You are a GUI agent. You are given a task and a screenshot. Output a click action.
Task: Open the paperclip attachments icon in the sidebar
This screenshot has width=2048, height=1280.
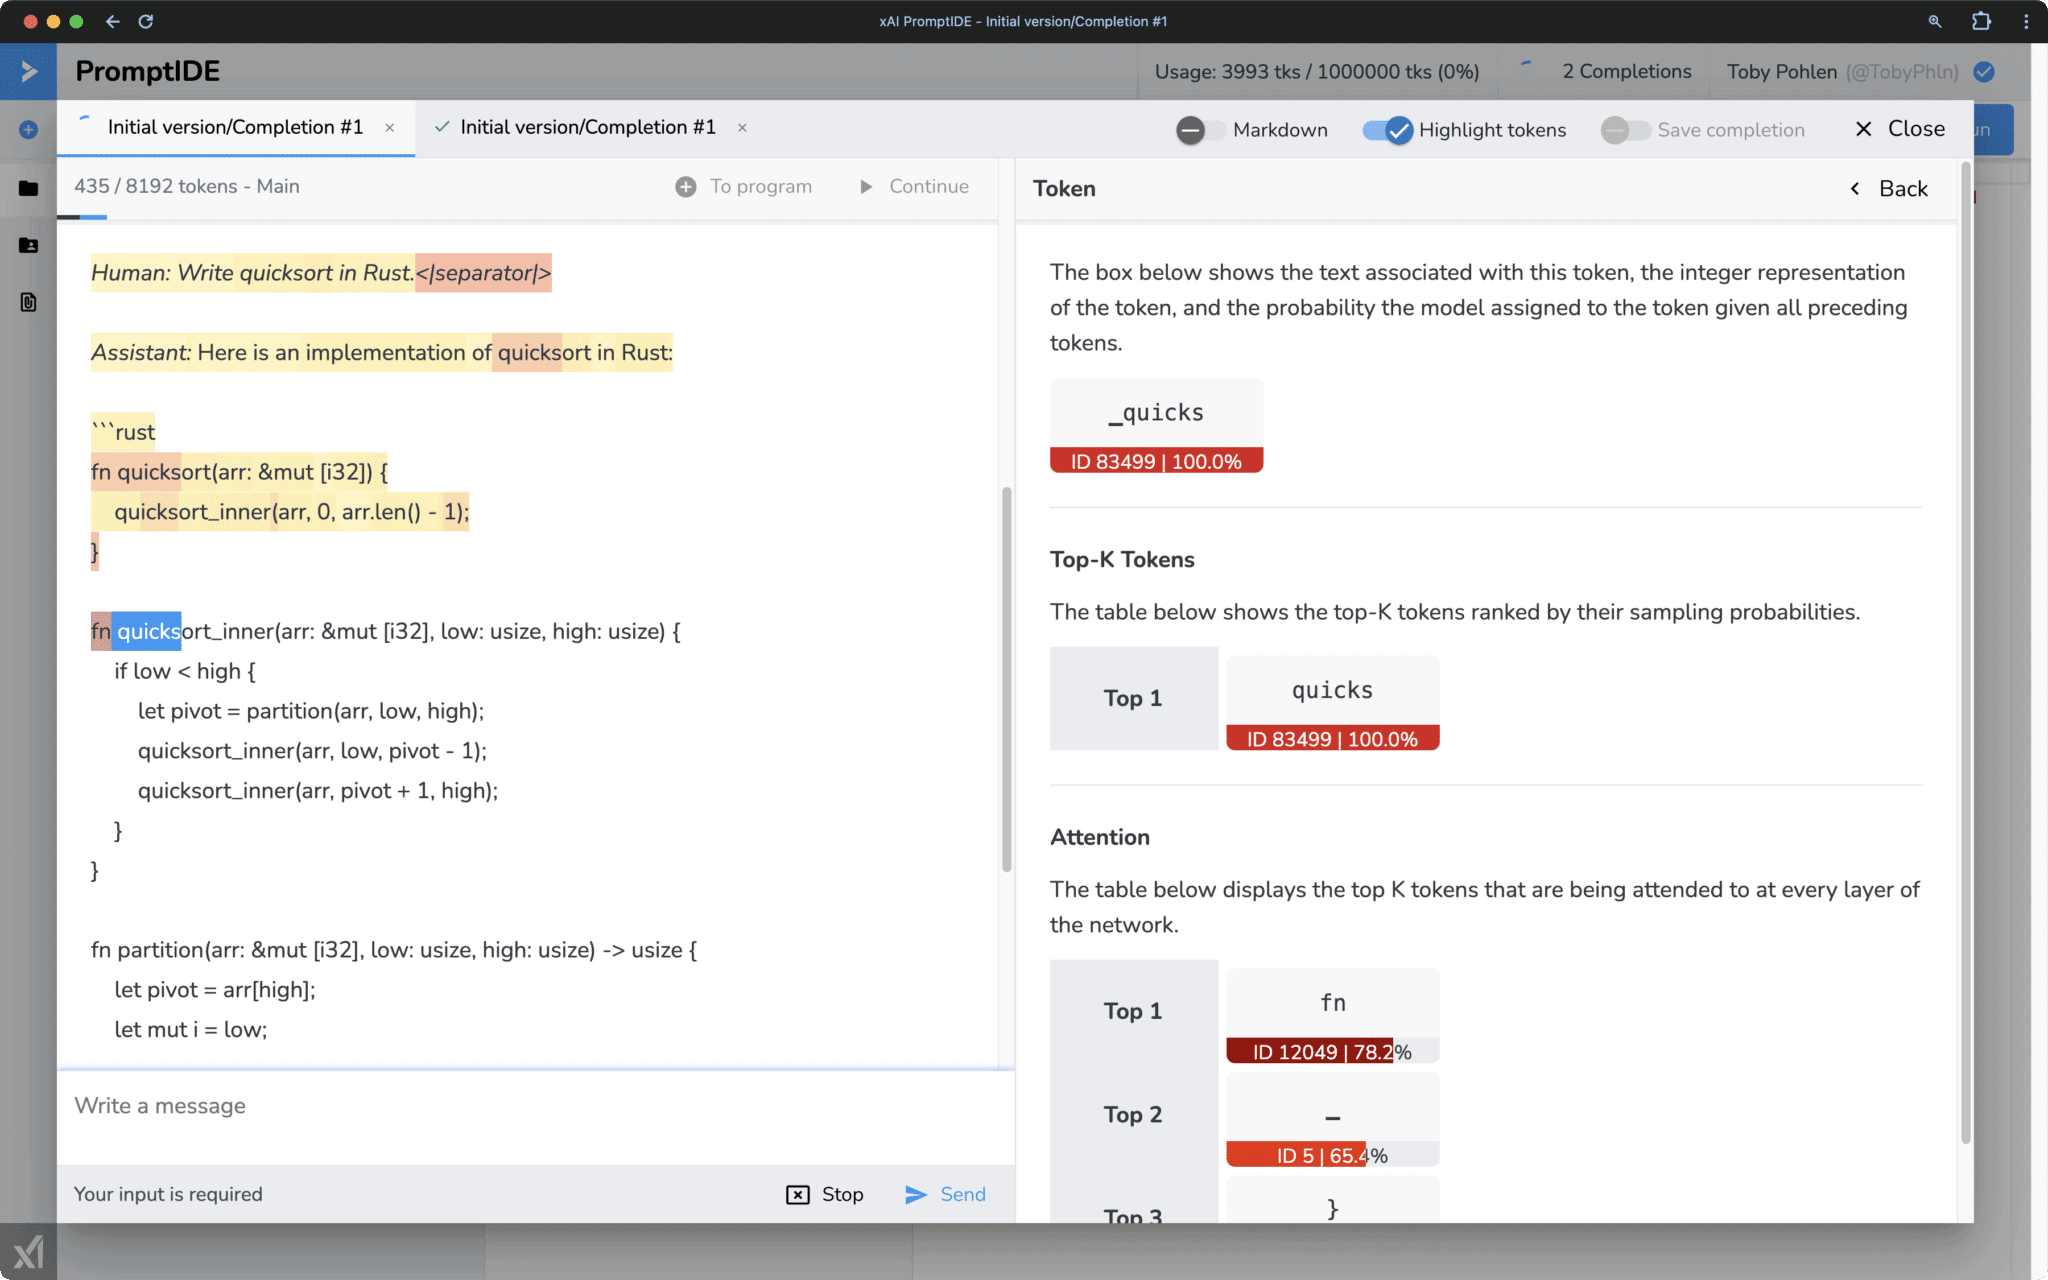[28, 303]
